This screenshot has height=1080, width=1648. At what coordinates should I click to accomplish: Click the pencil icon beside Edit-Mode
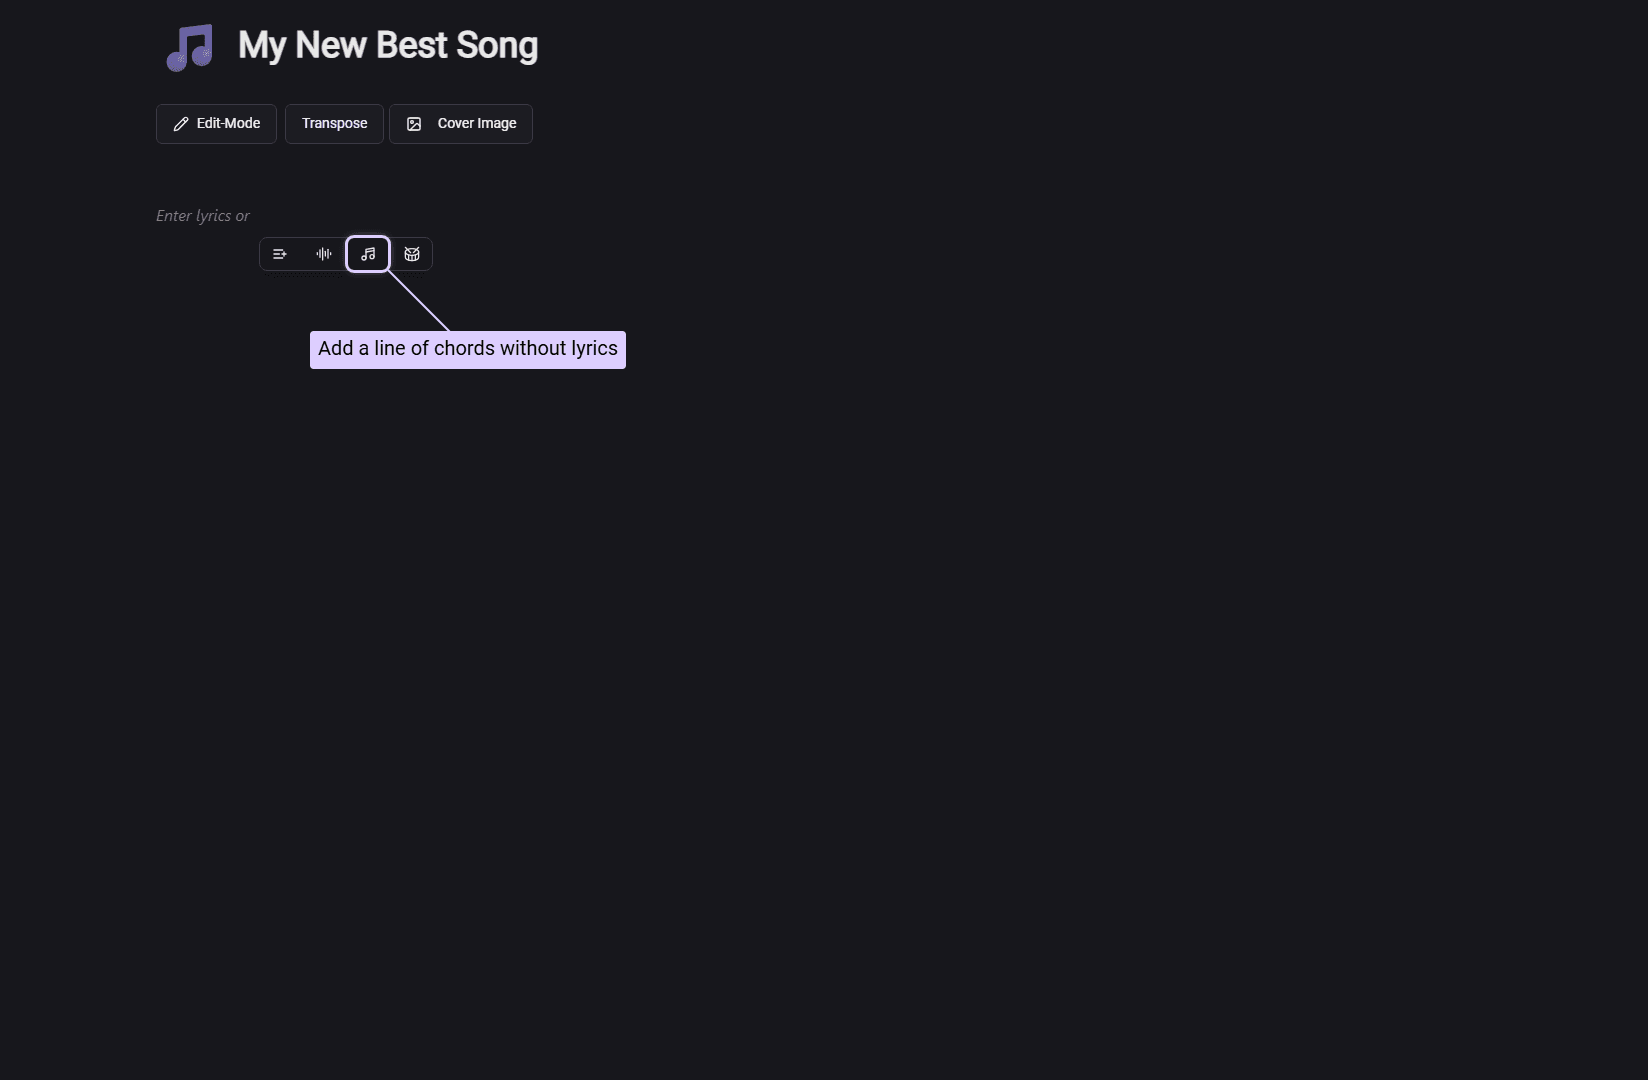click(181, 124)
